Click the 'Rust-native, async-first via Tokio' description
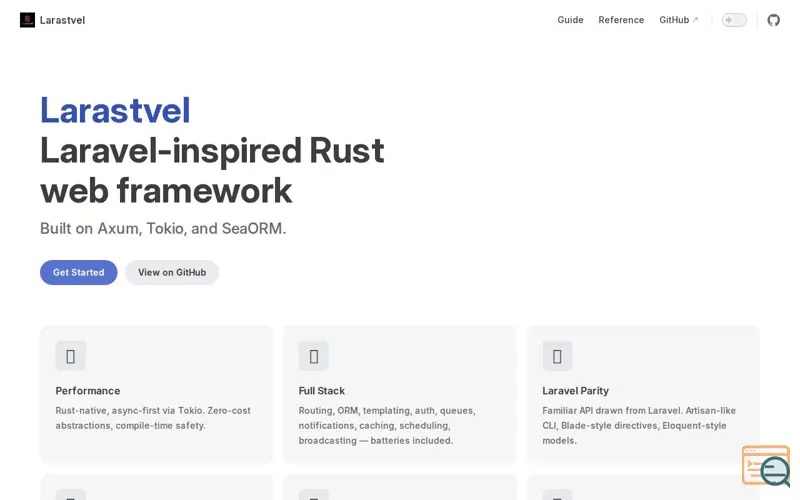The height and width of the screenshot is (500, 800). click(x=153, y=418)
